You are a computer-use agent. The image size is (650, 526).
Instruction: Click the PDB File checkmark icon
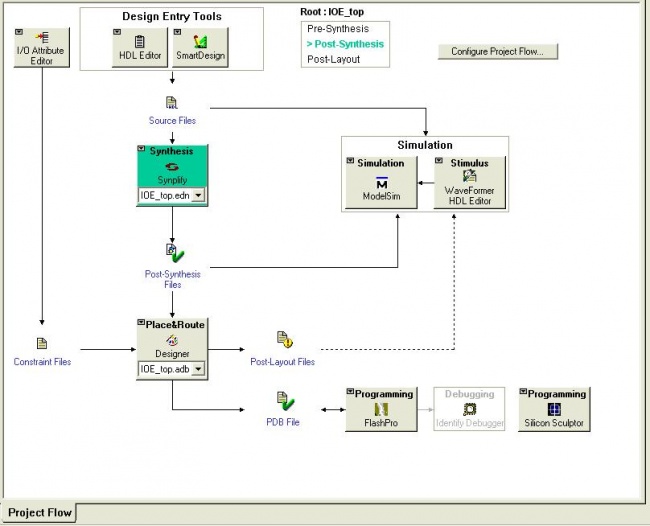click(285, 401)
